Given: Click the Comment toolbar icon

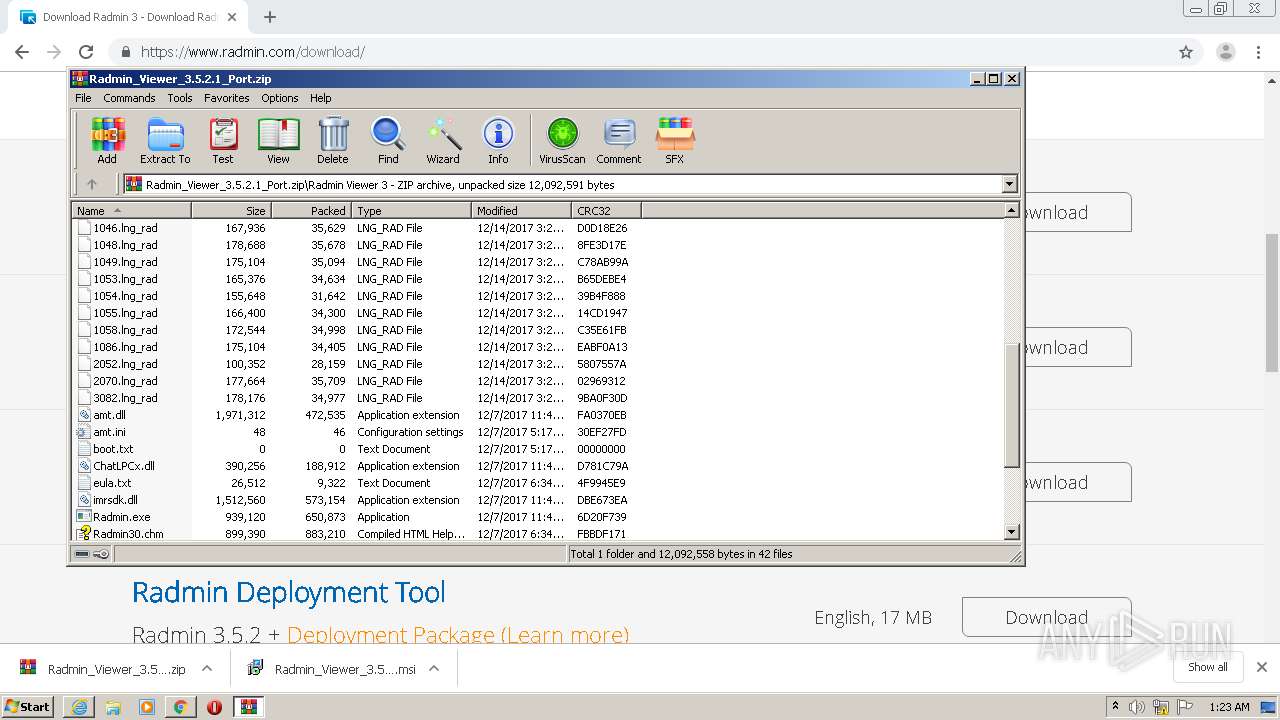Looking at the screenshot, I should tap(619, 140).
